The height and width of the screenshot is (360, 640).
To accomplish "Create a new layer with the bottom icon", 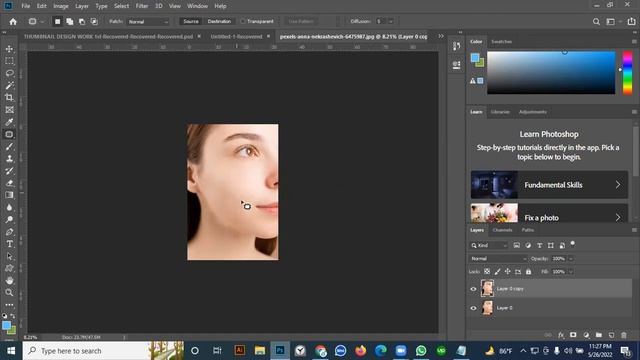I will pos(611,335).
